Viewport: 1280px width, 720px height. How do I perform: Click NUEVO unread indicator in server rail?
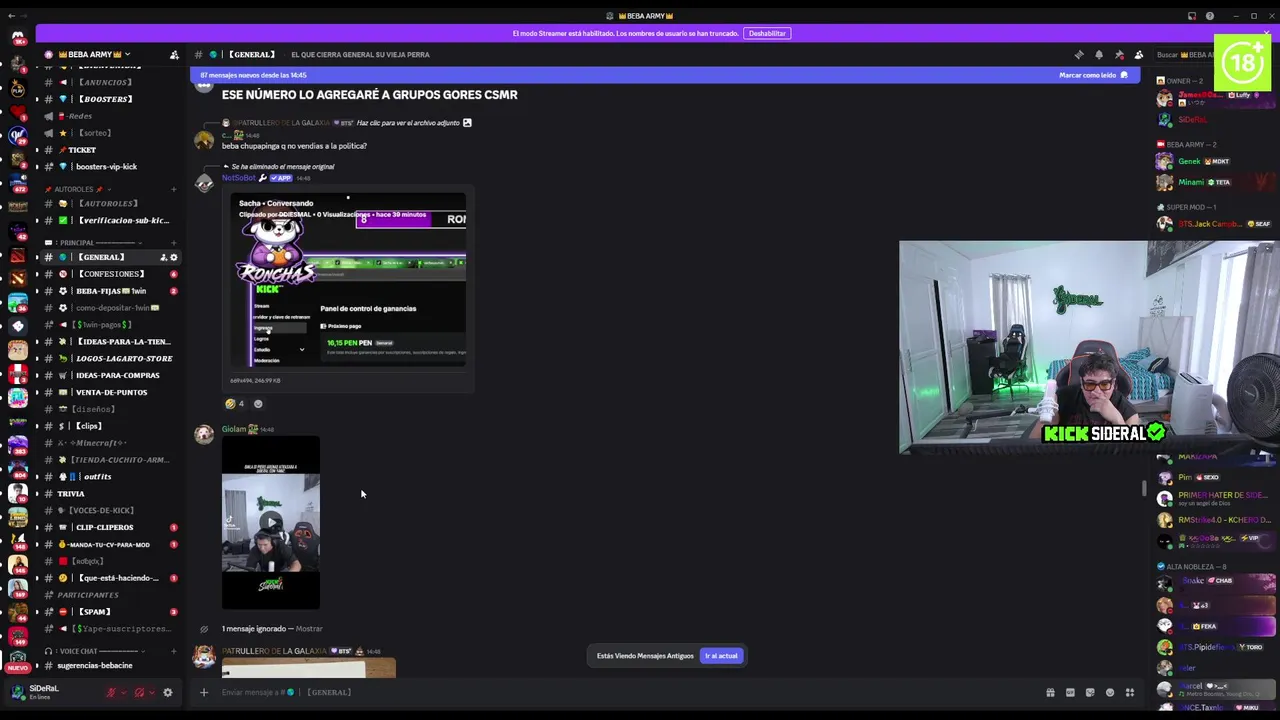tap(18, 668)
